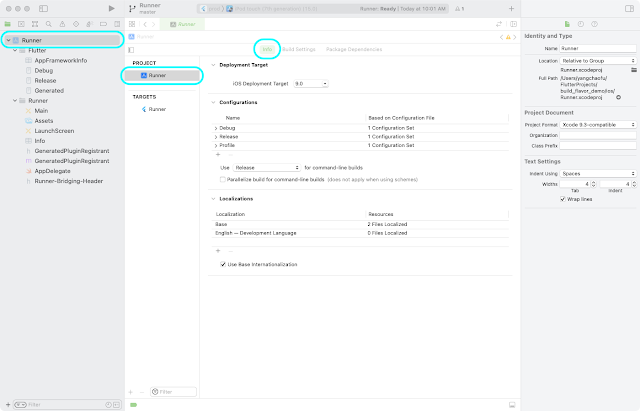Open the Symbol navigator

coord(35,24)
